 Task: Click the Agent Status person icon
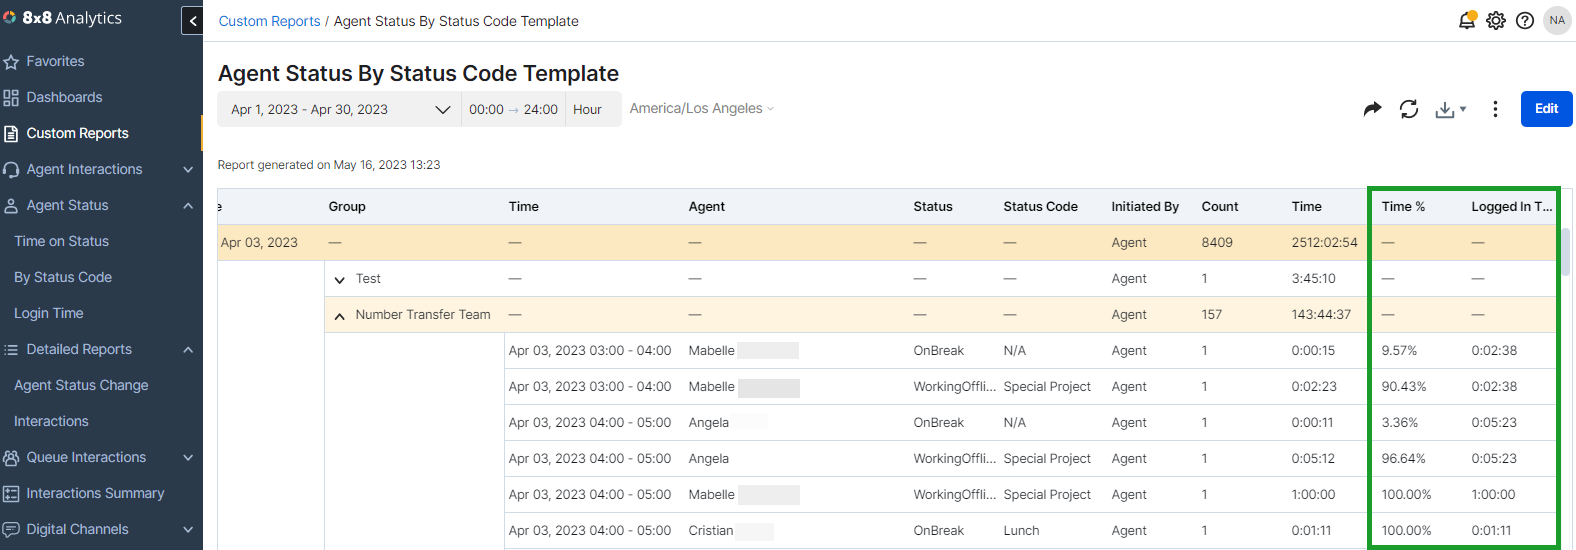[x=11, y=206]
